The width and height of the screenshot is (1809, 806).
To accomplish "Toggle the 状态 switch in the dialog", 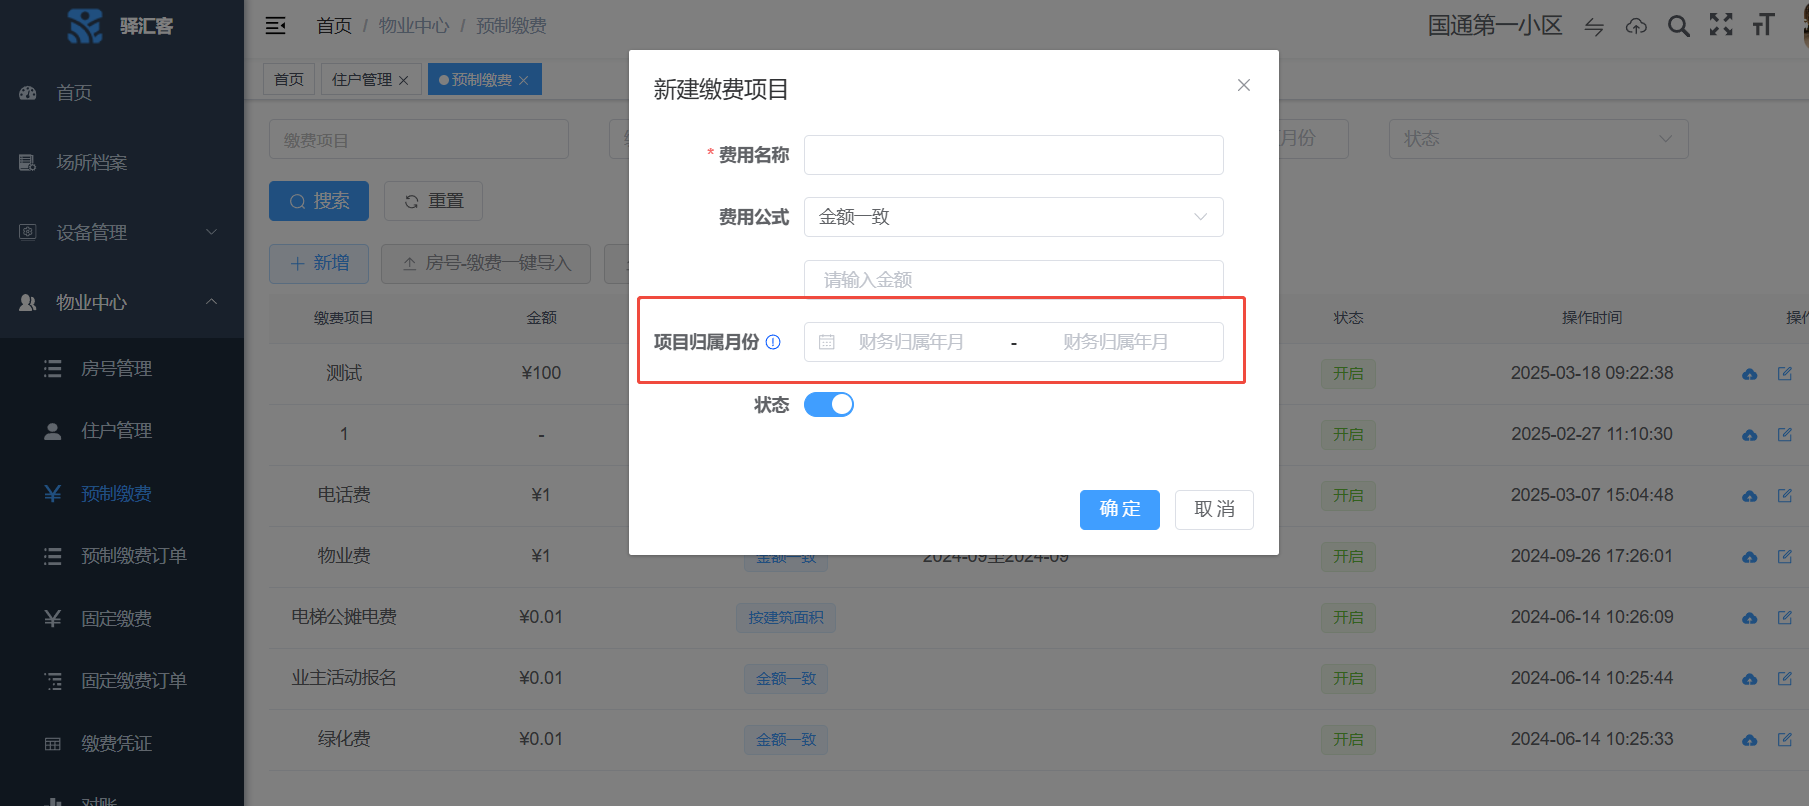I will (828, 404).
